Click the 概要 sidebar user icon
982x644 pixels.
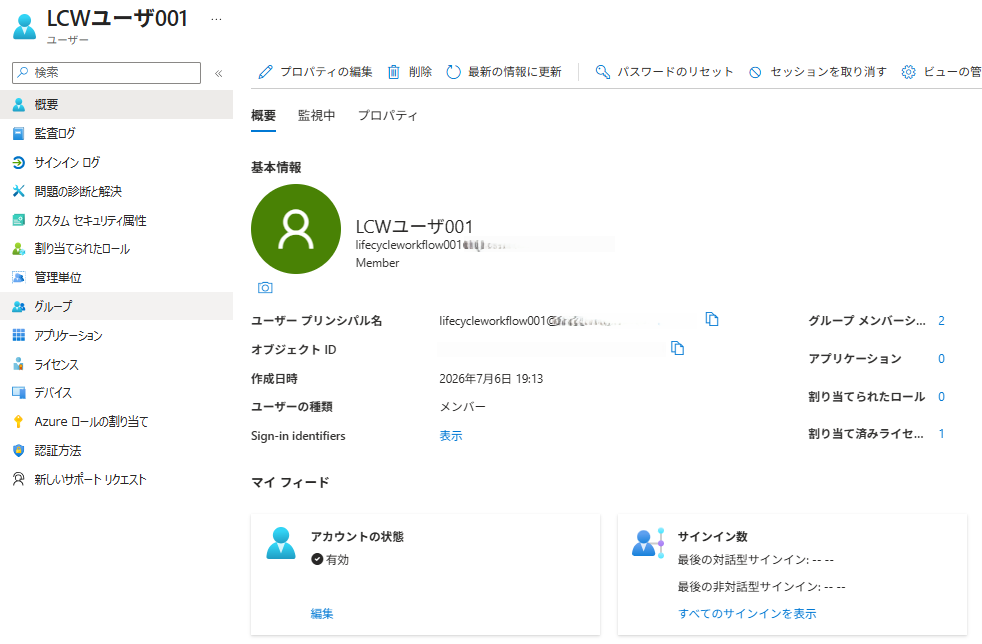(x=19, y=105)
